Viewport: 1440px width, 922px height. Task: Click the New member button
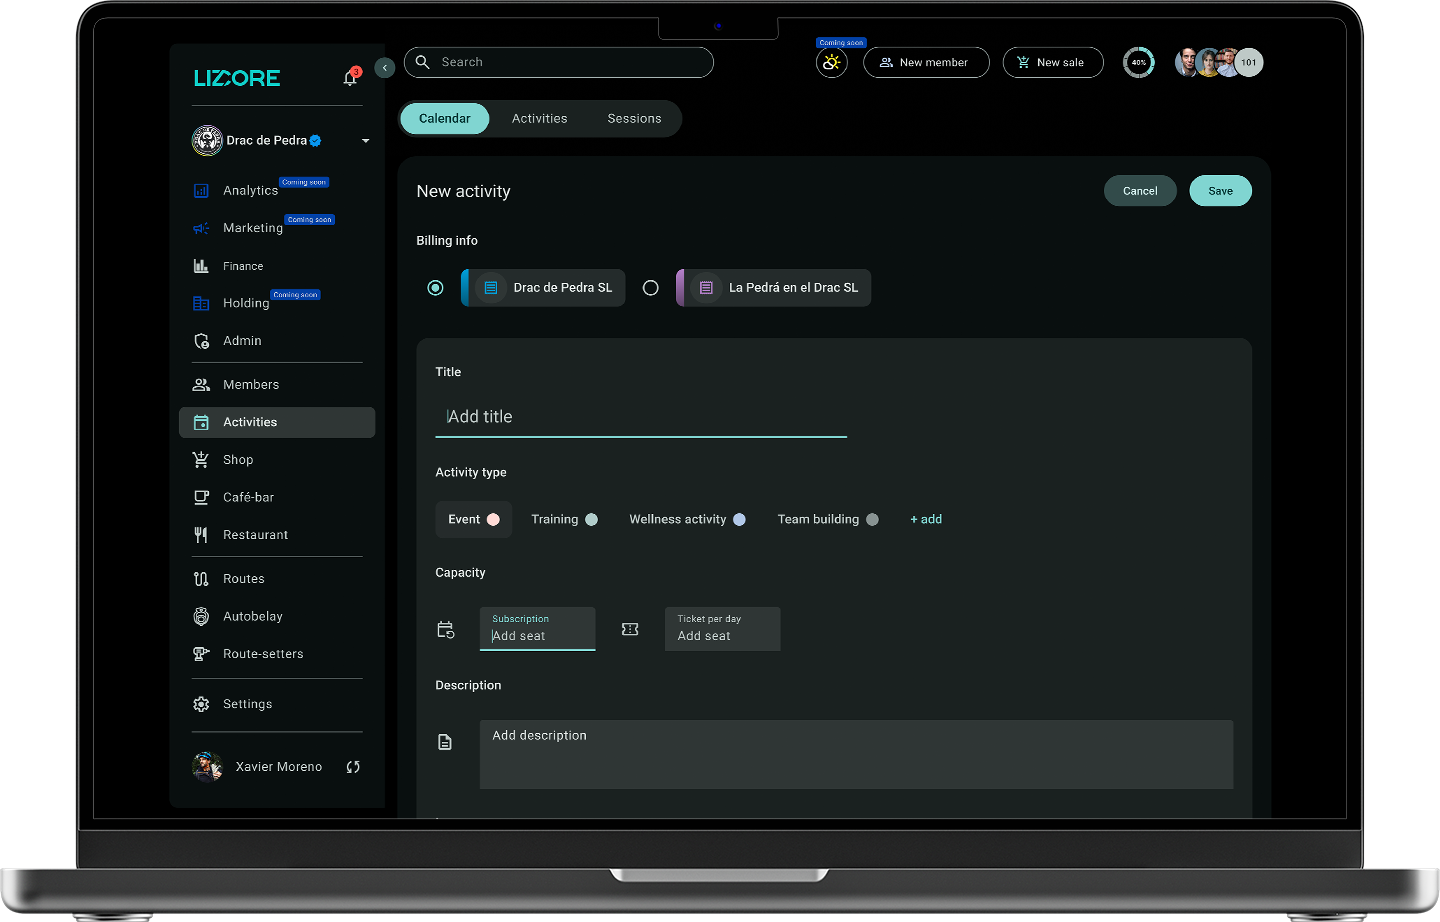click(x=925, y=63)
